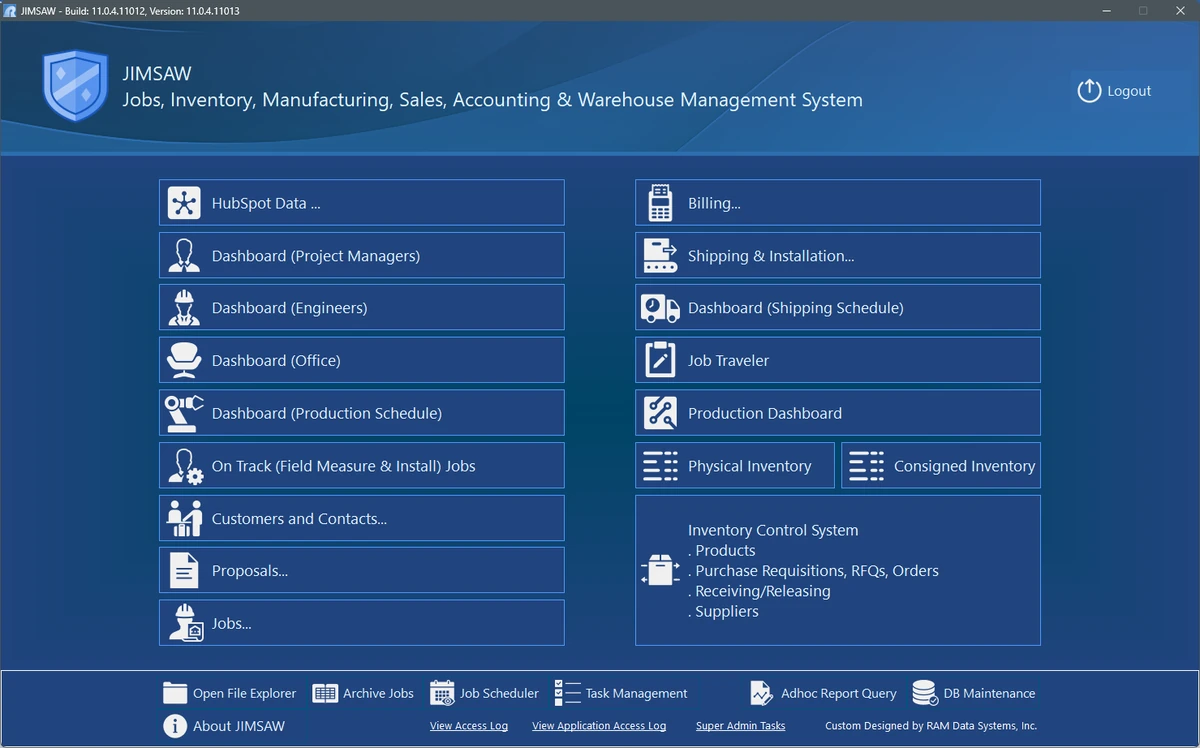The height and width of the screenshot is (748, 1200).
Task: Click the Customers and Contacts people icon
Action: (184, 518)
